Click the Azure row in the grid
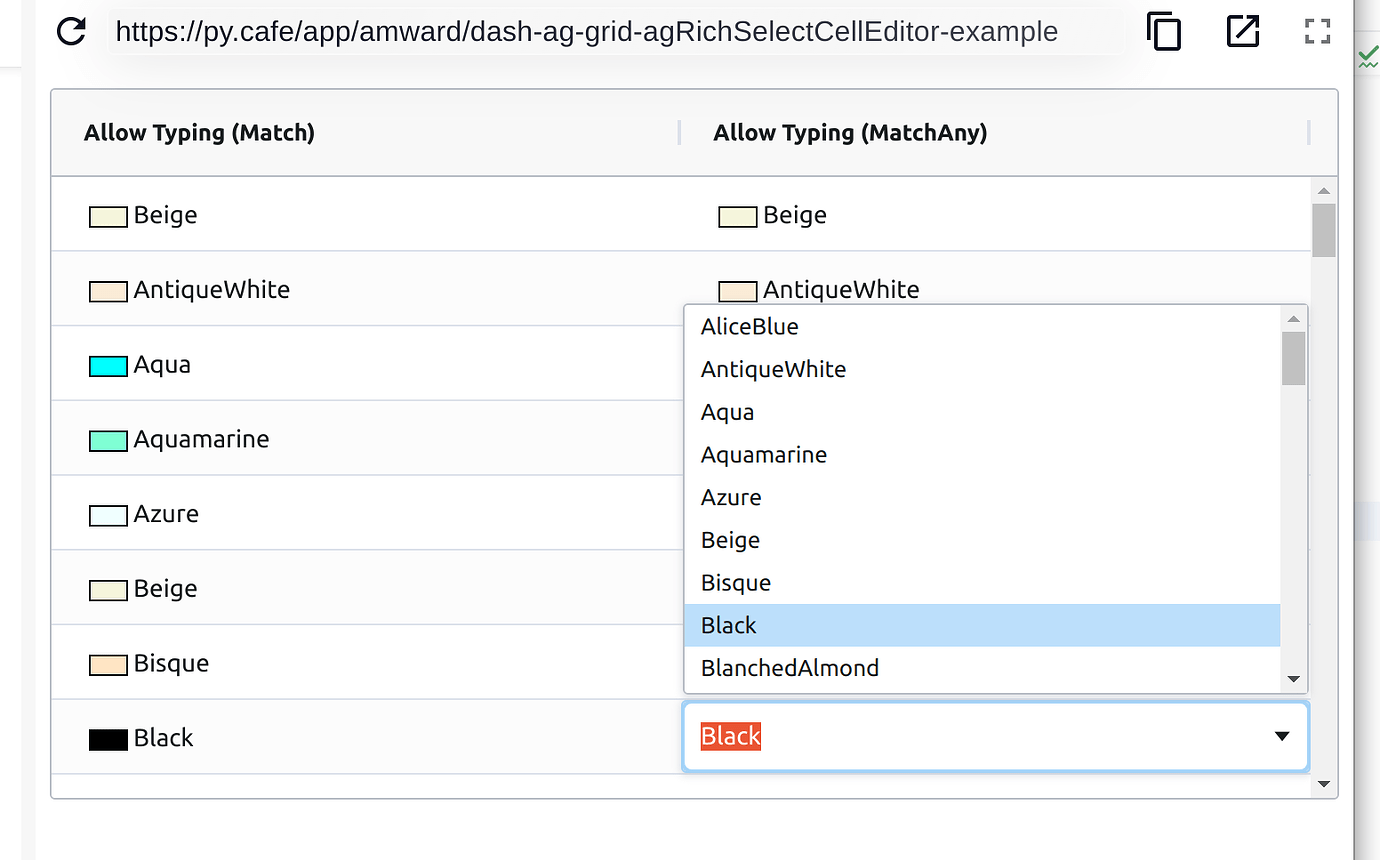Image resolution: width=1380 pixels, height=860 pixels. (166, 513)
